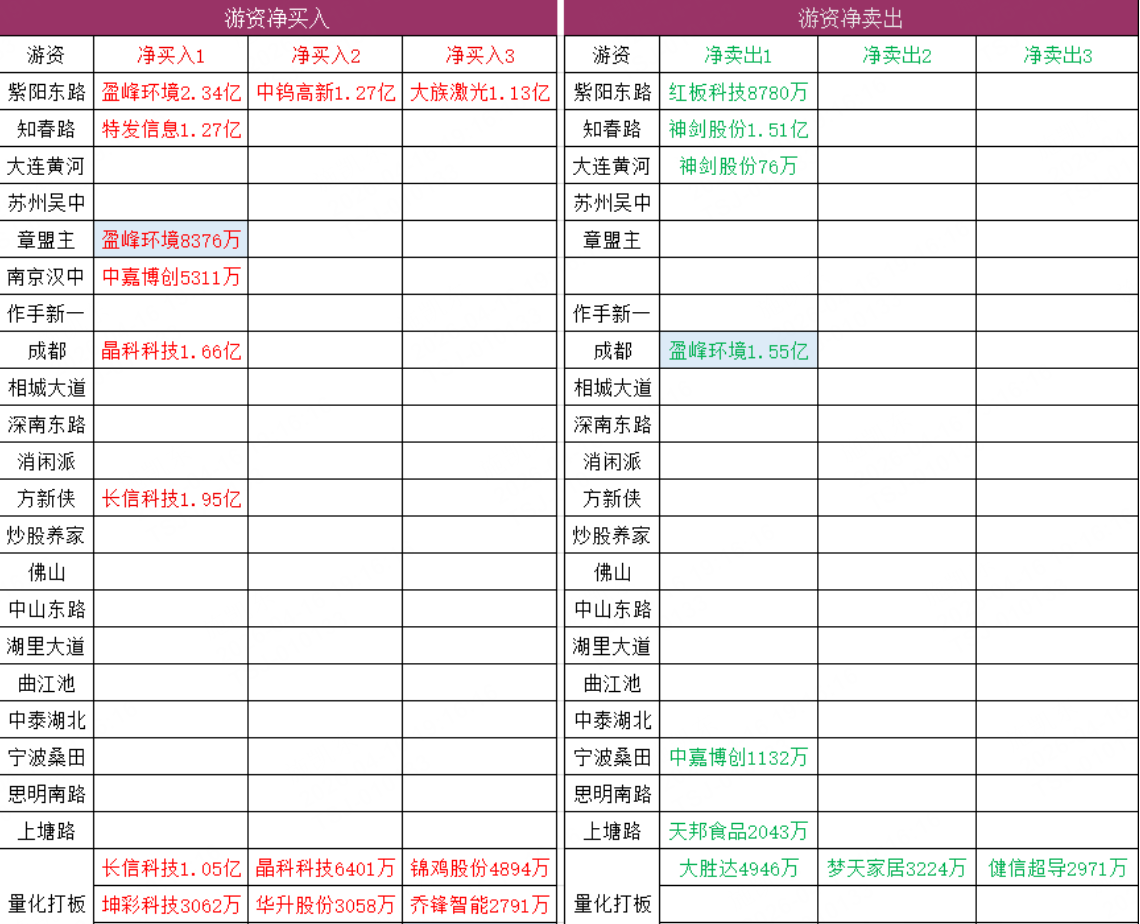Click 相城大道 in the 游资净买入 table

point(47,388)
